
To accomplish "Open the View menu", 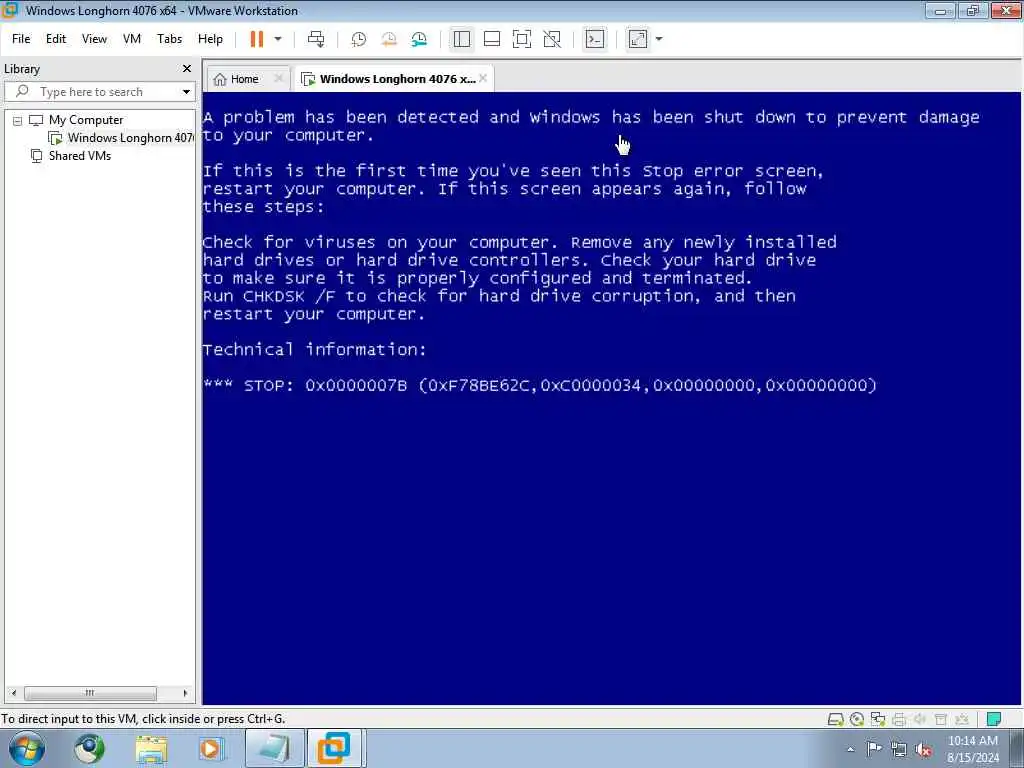I will click(x=94, y=39).
